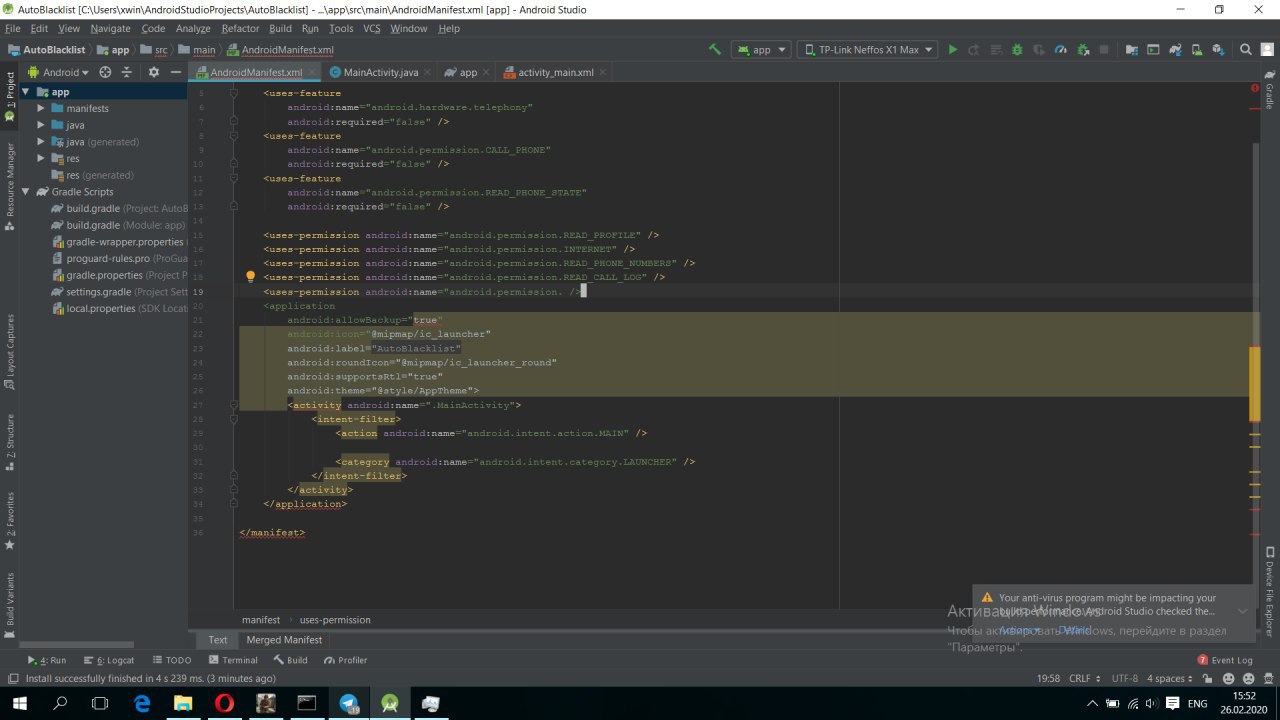The image size is (1280, 720).
Task: Run the app with the green play button
Action: tap(953, 49)
